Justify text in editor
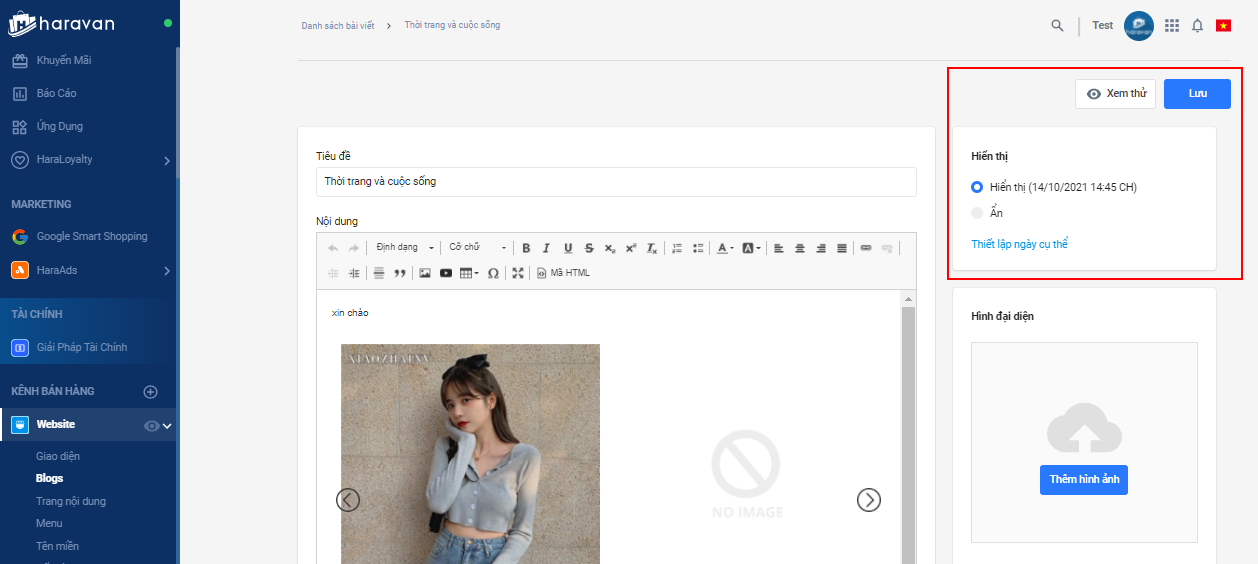The image size is (1258, 564). [x=842, y=248]
